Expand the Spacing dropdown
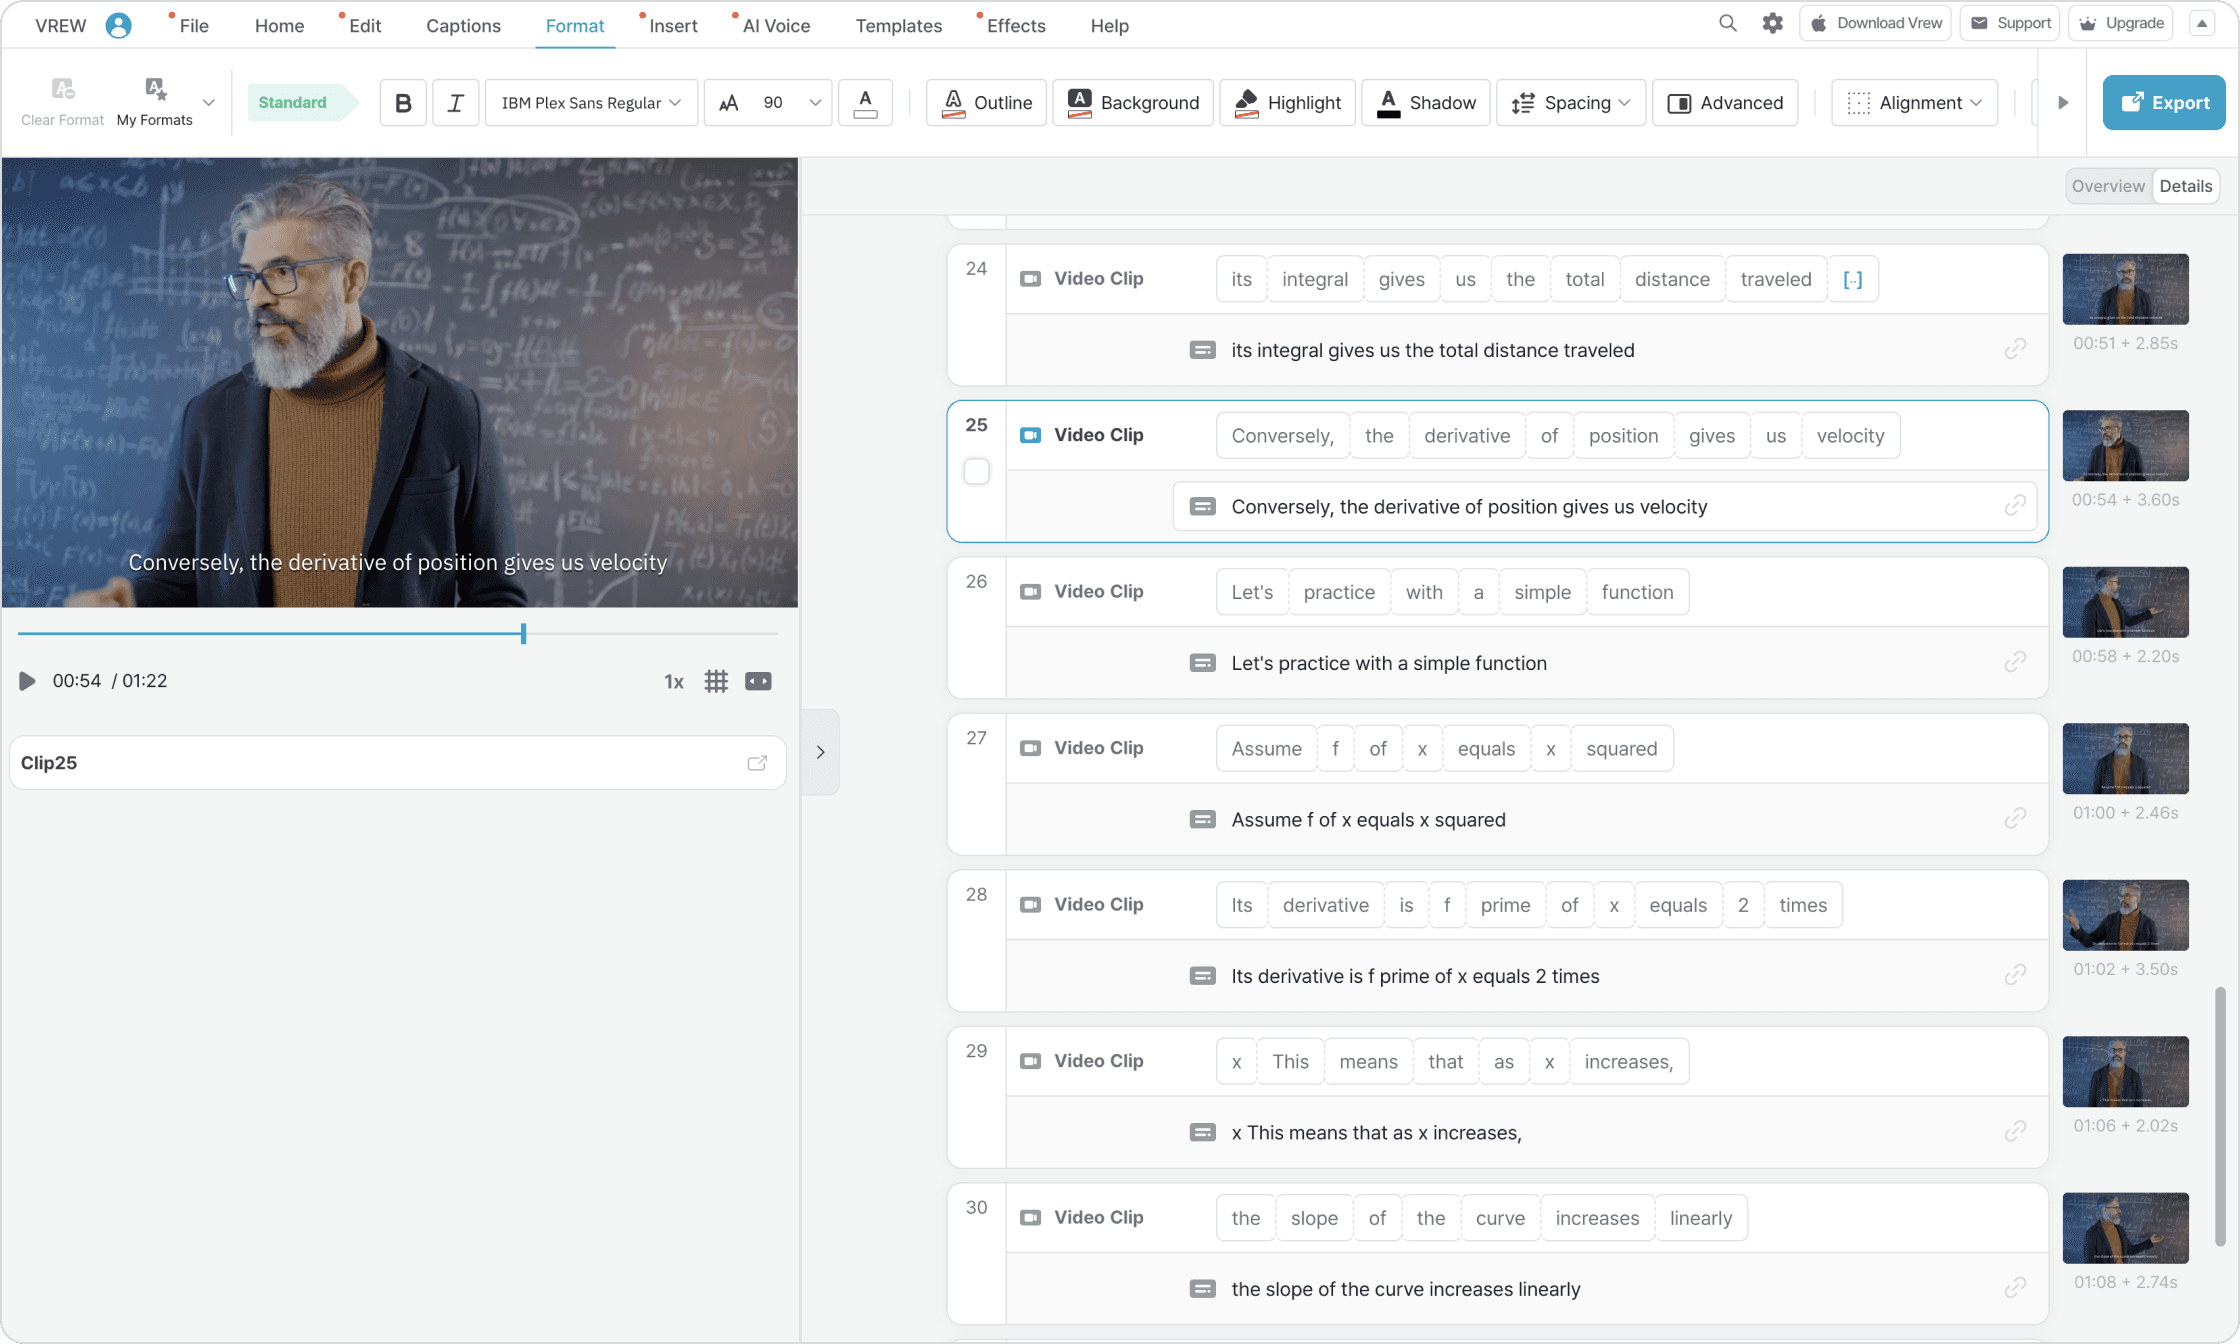 [1571, 103]
